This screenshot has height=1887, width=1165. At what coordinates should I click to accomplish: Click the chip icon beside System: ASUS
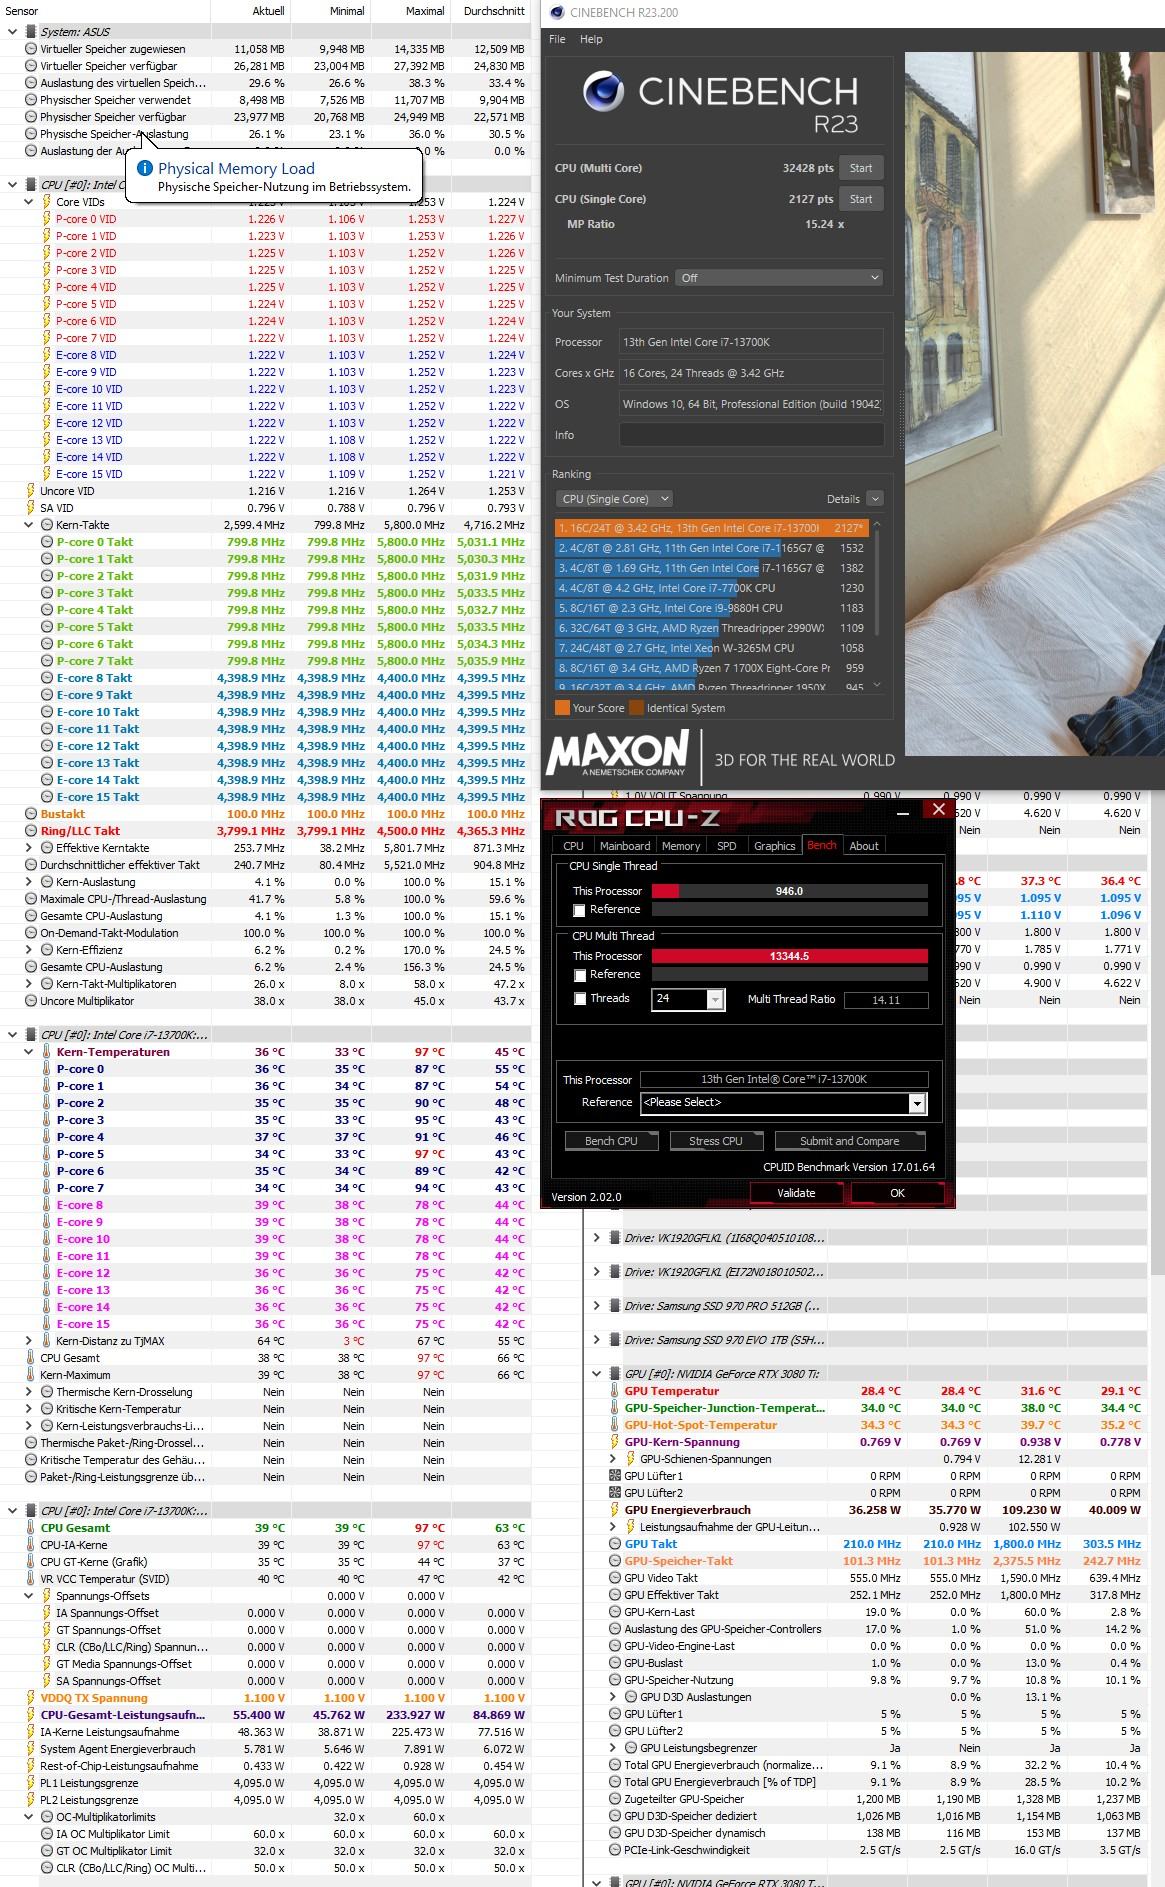click(x=31, y=32)
